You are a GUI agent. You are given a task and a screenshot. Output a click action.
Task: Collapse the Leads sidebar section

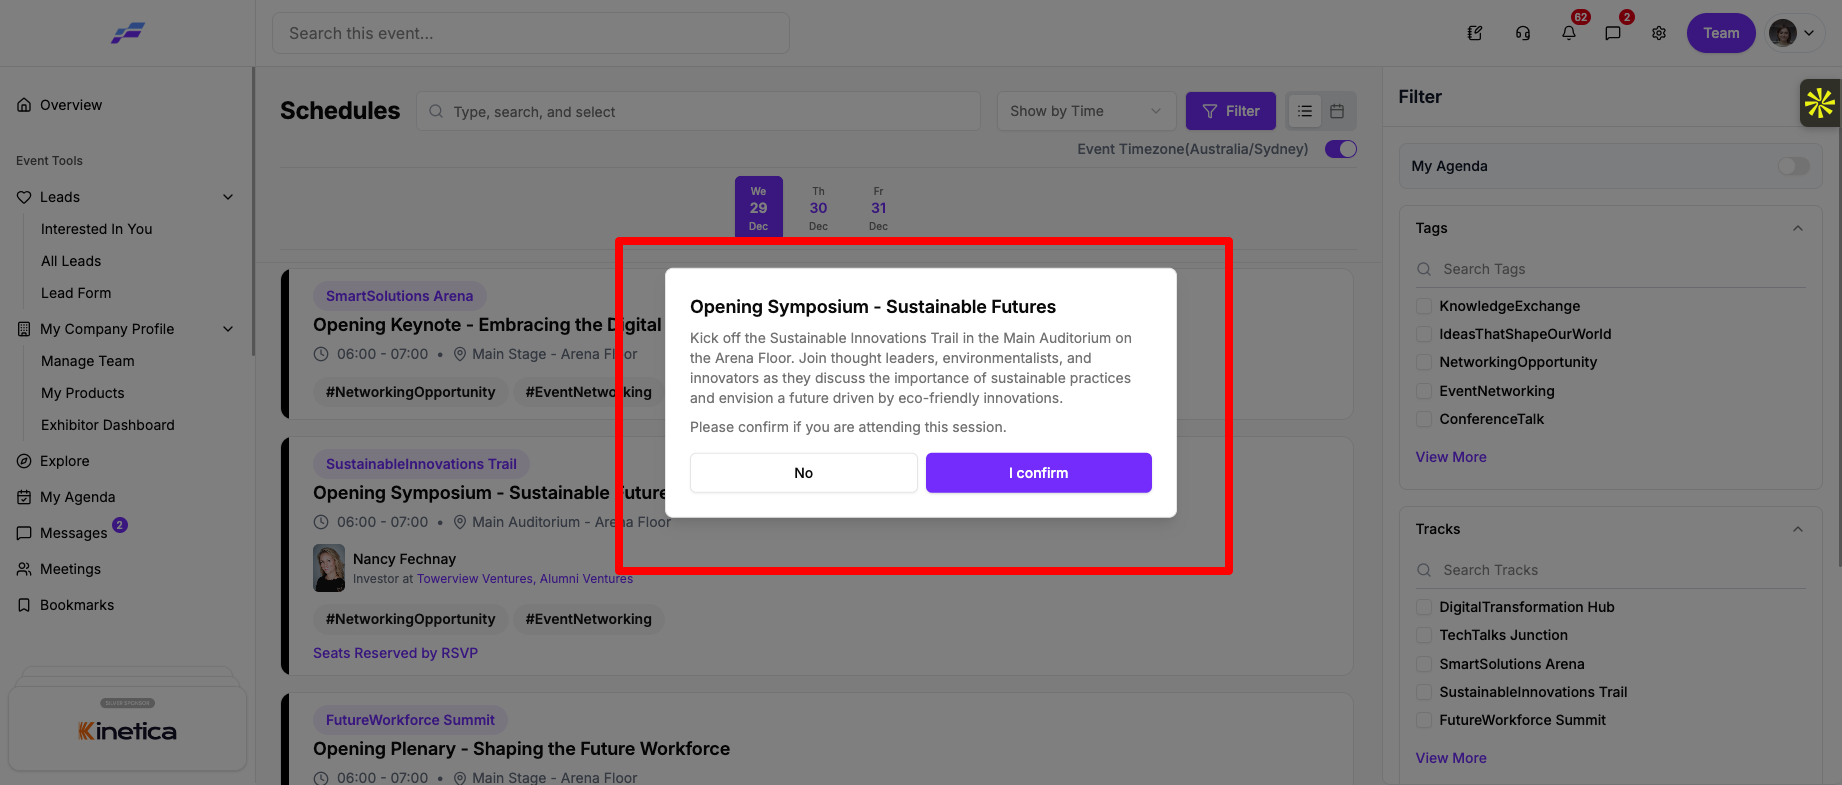228,197
